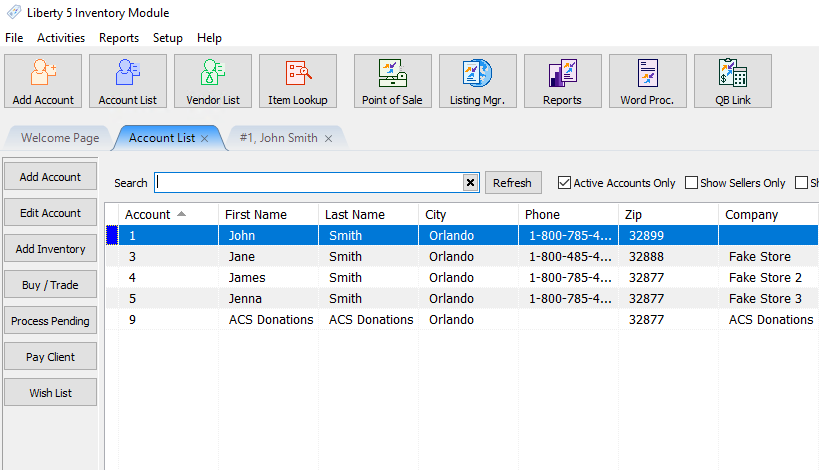
Task: Open the QB Link tool
Action: [x=733, y=81]
